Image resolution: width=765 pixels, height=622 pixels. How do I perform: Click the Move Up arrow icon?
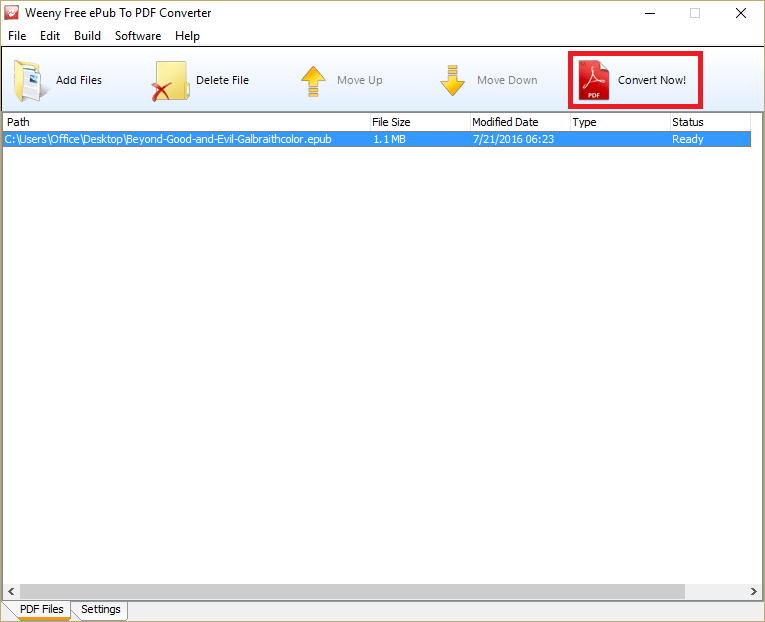[x=313, y=81]
